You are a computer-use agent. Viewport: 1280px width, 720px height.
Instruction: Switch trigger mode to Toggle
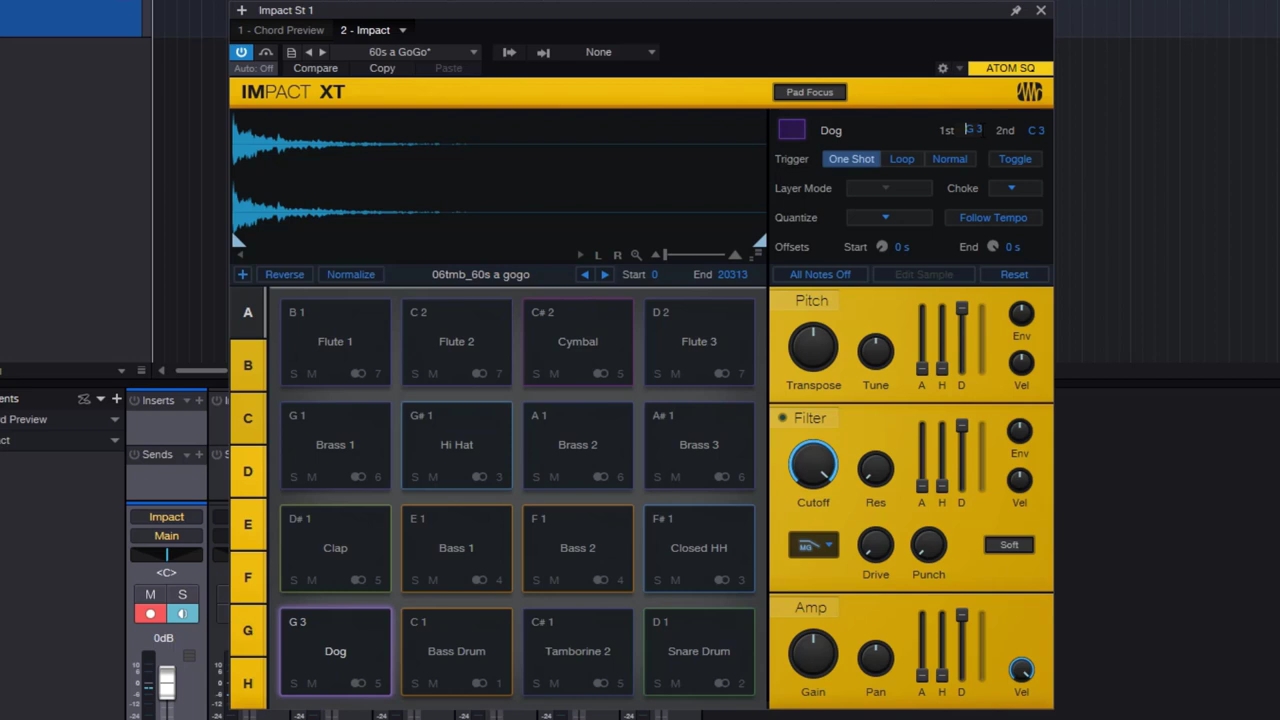coord(1015,159)
